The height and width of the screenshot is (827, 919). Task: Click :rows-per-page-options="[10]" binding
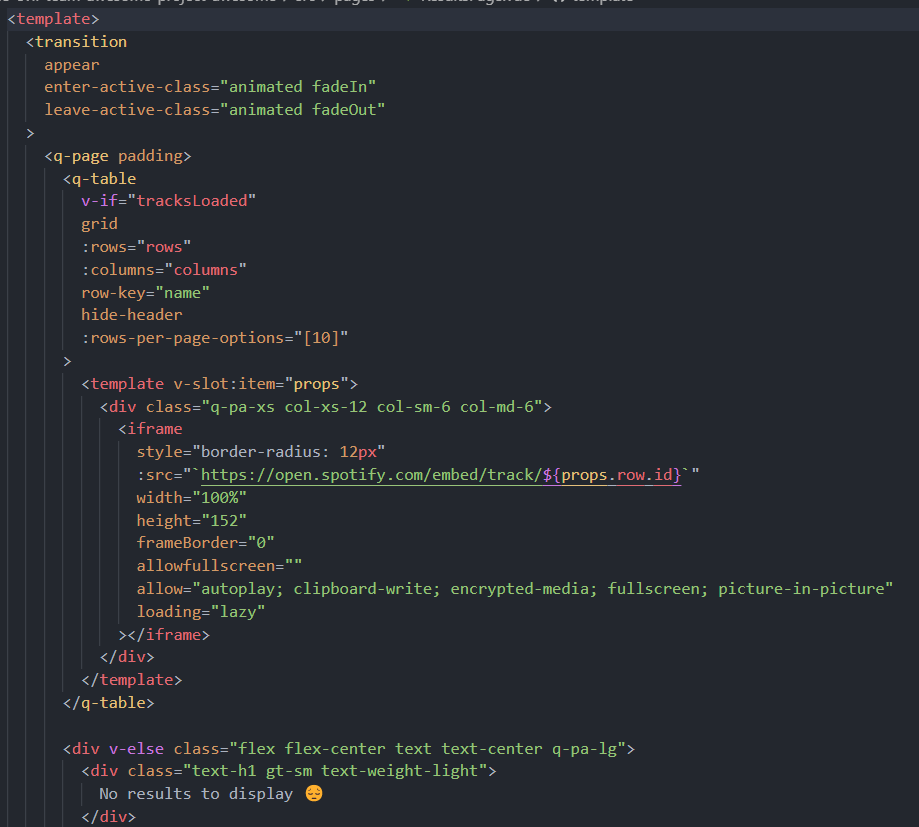pos(215,338)
